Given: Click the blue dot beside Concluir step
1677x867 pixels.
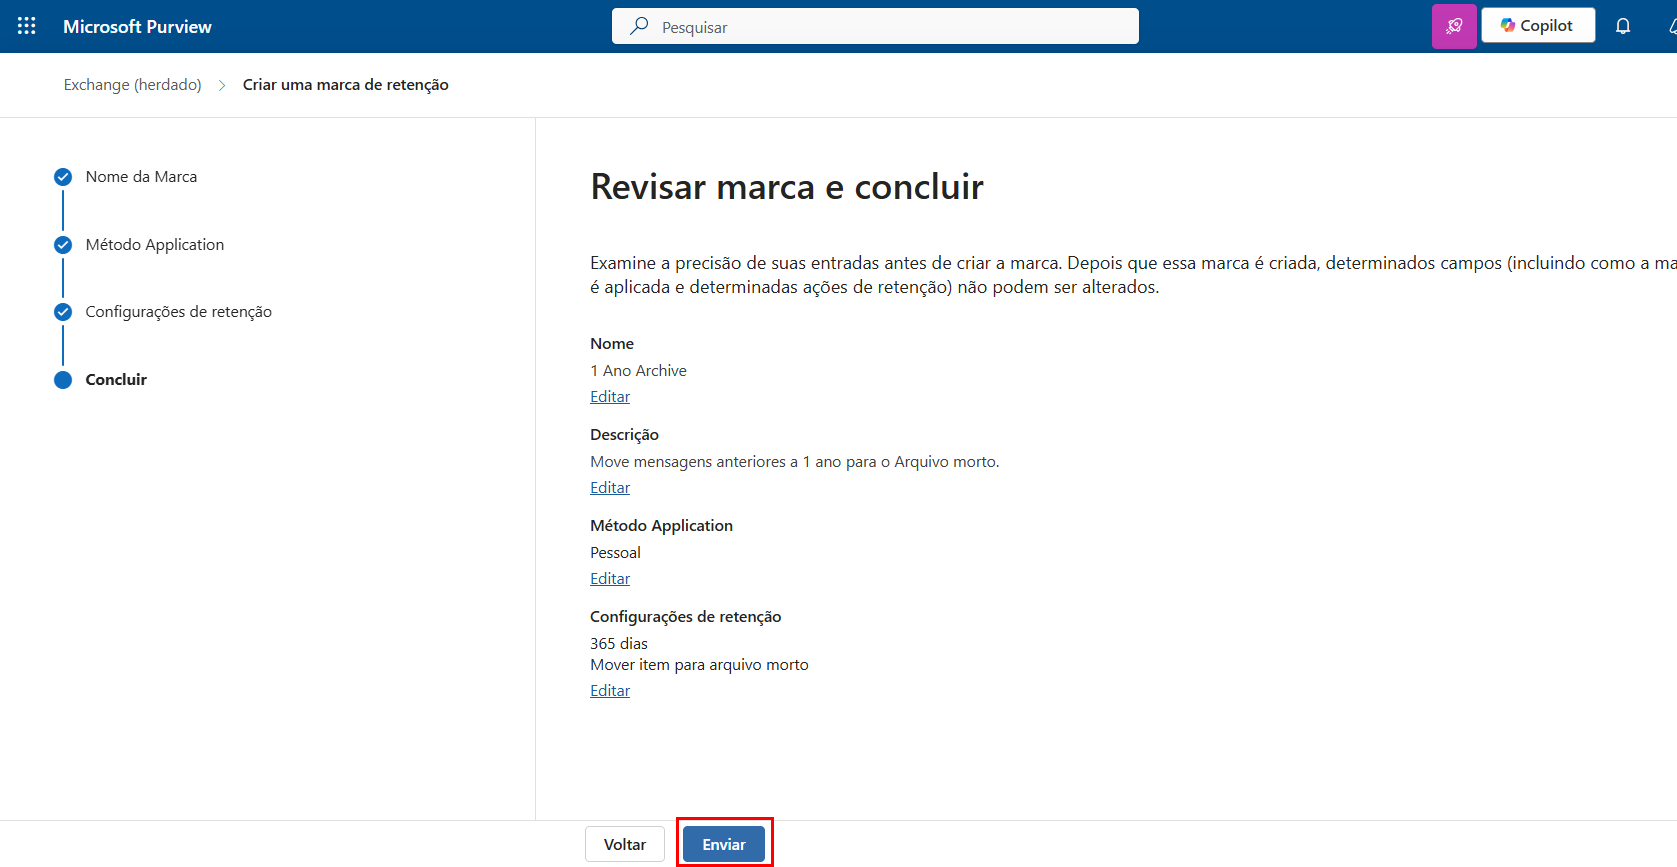Looking at the screenshot, I should pyautogui.click(x=63, y=380).
